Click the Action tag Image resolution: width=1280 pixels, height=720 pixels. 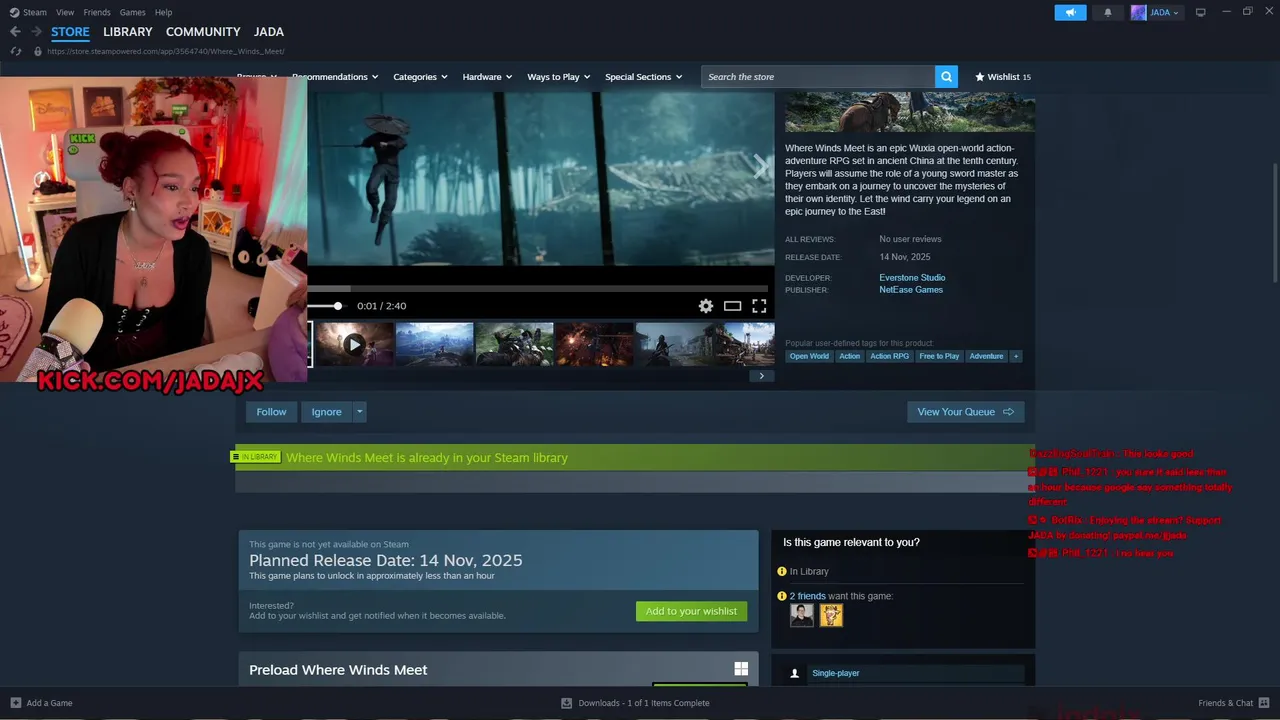click(849, 356)
